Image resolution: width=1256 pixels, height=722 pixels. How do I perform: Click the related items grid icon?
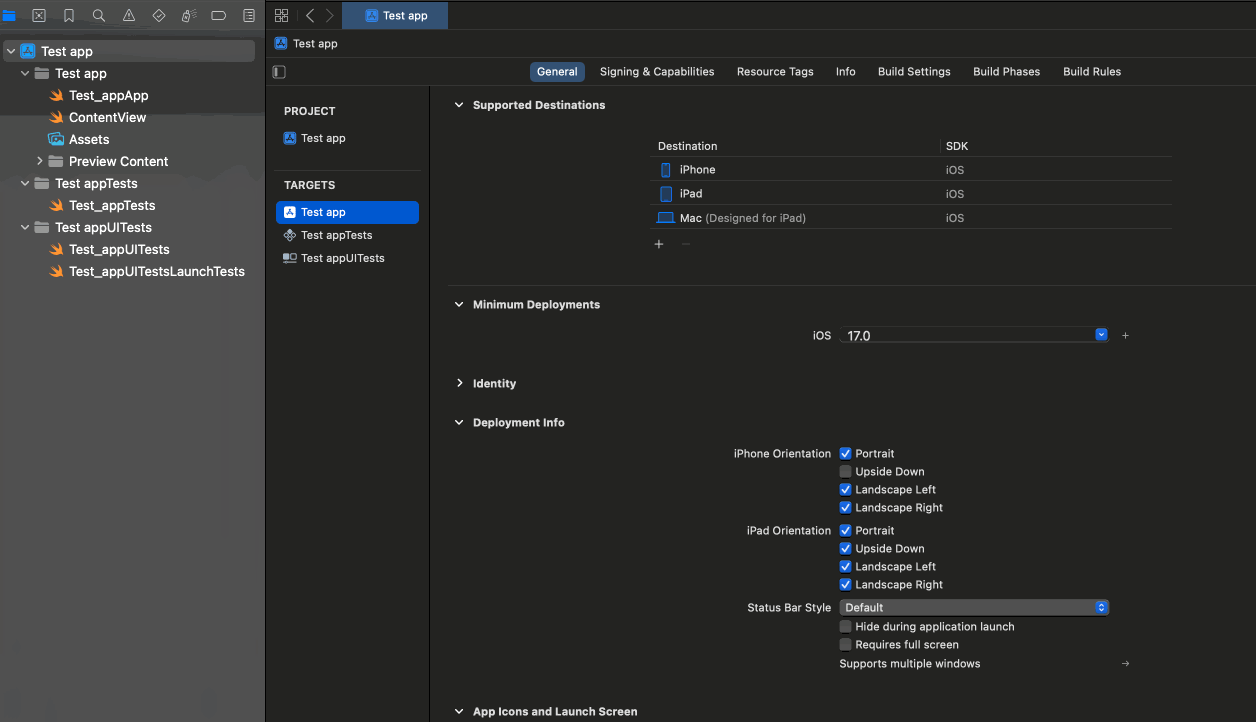click(x=282, y=16)
